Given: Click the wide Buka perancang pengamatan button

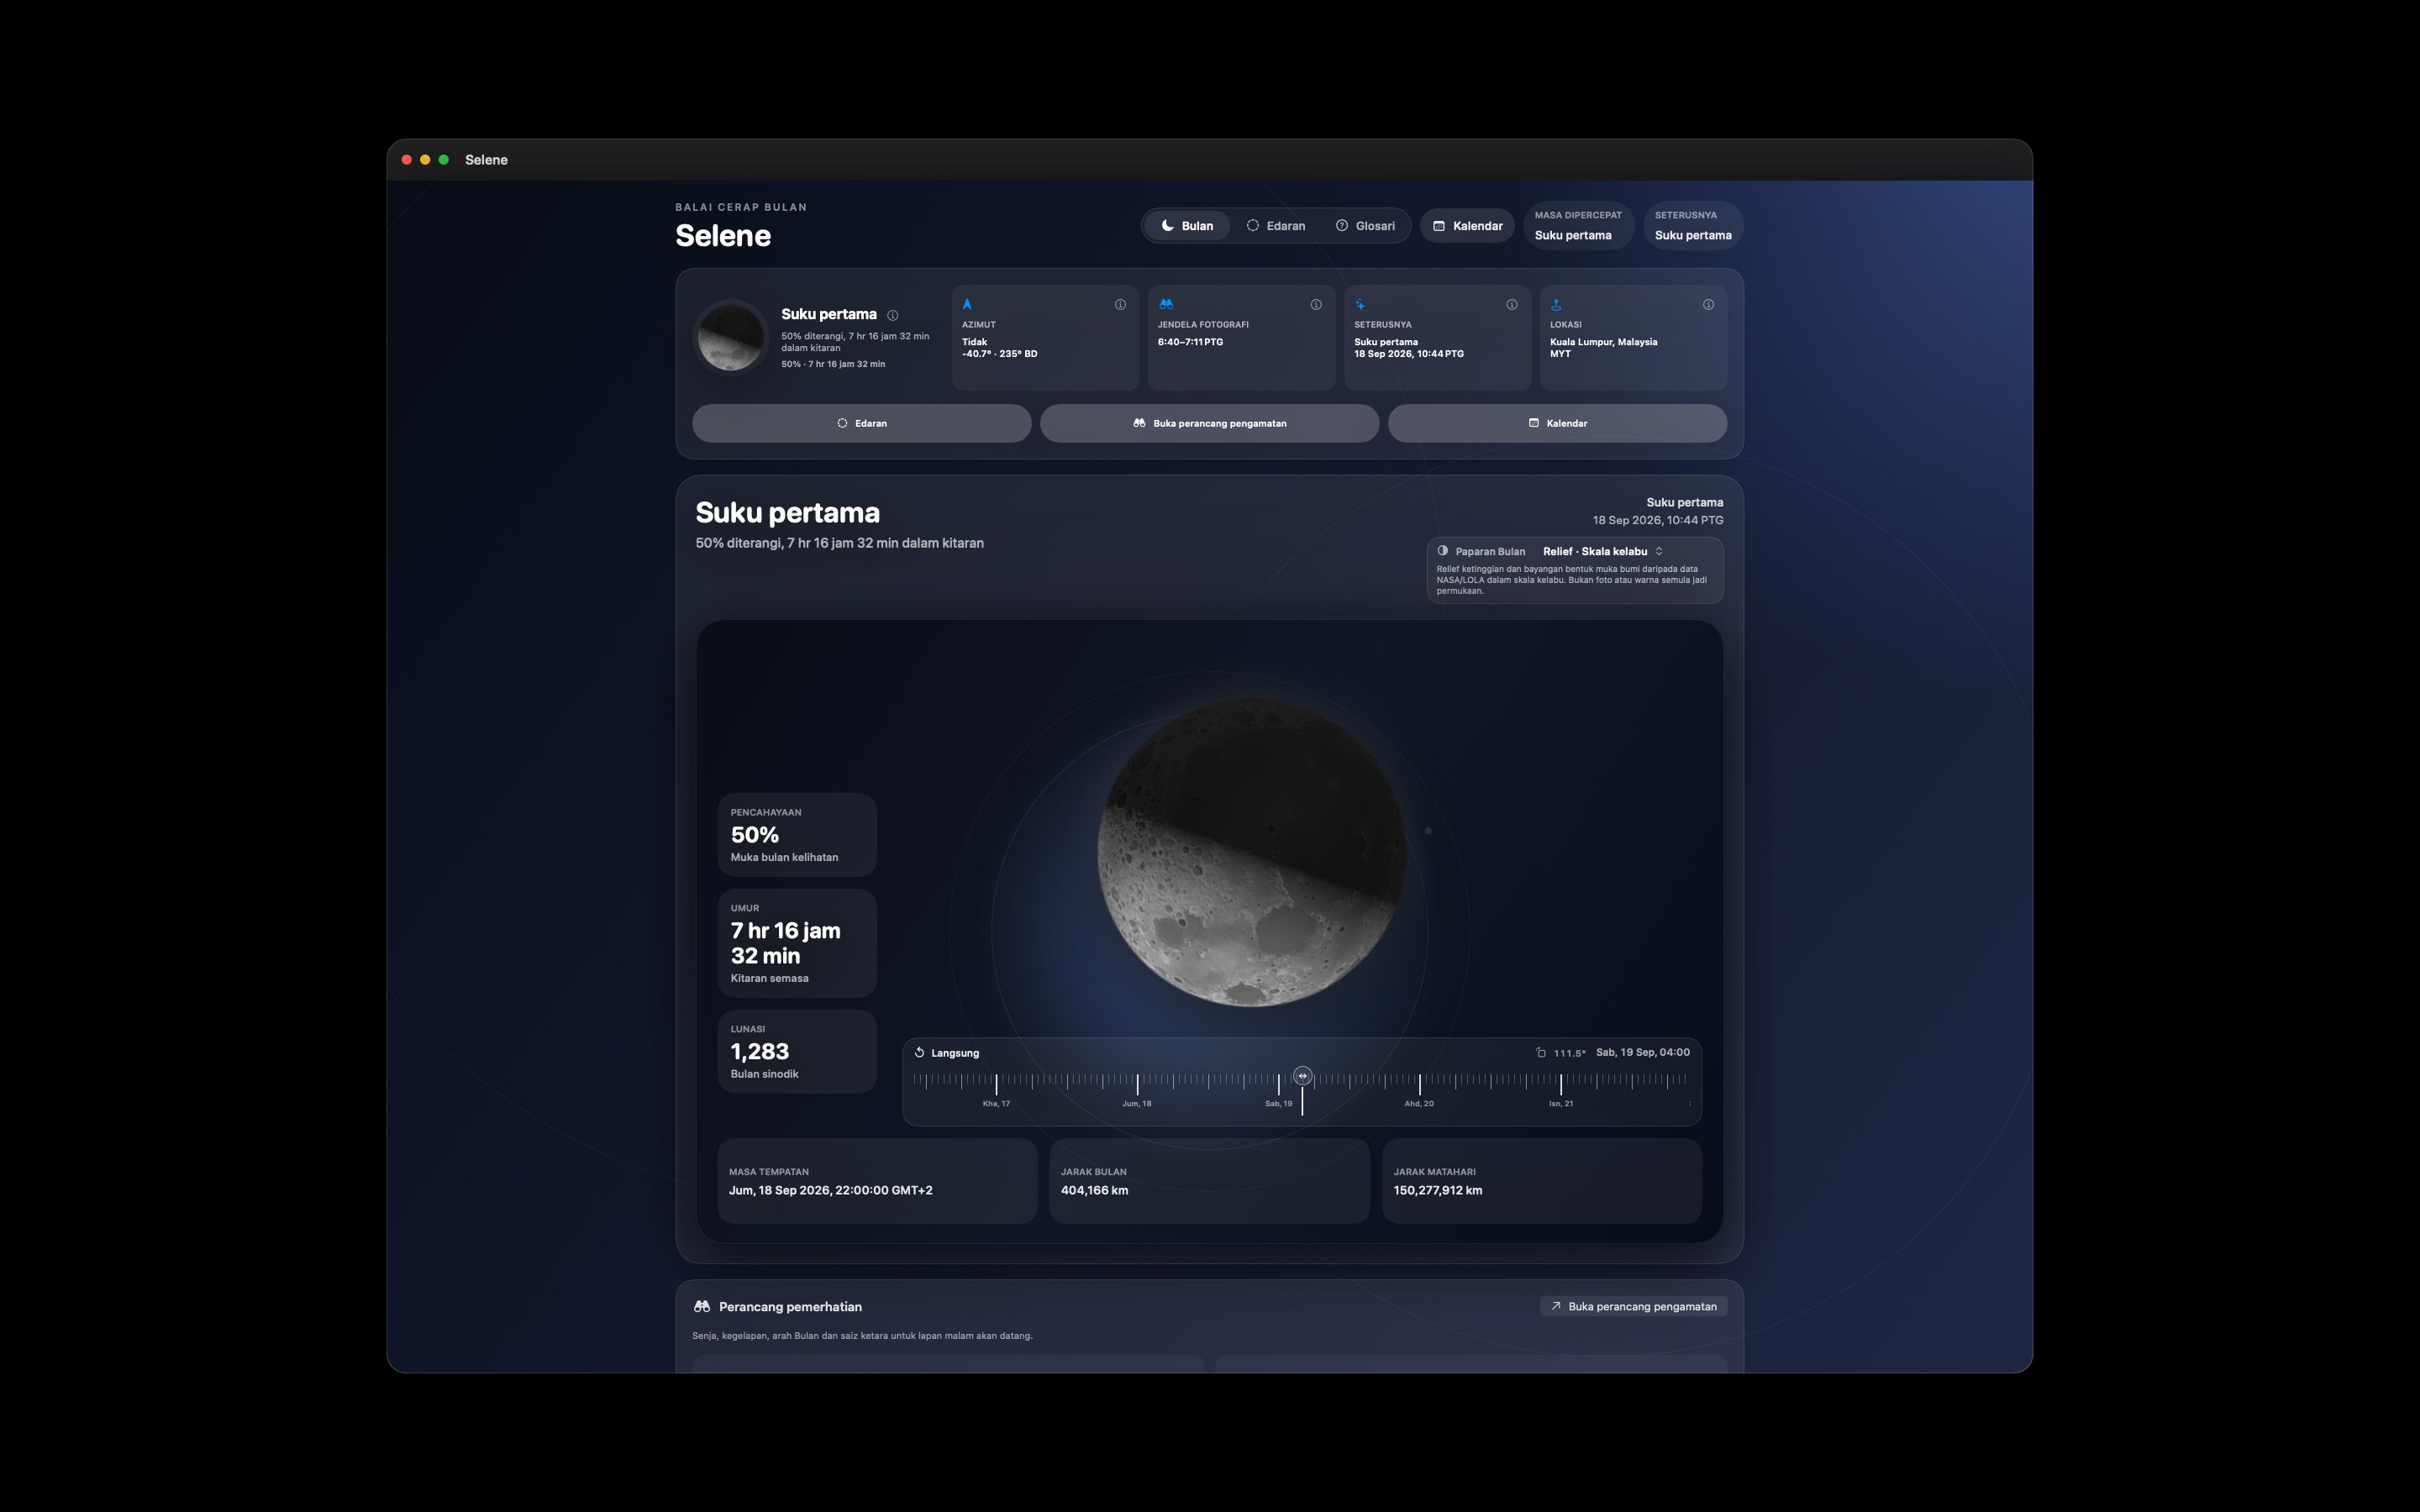Looking at the screenshot, I should [x=1210, y=423].
